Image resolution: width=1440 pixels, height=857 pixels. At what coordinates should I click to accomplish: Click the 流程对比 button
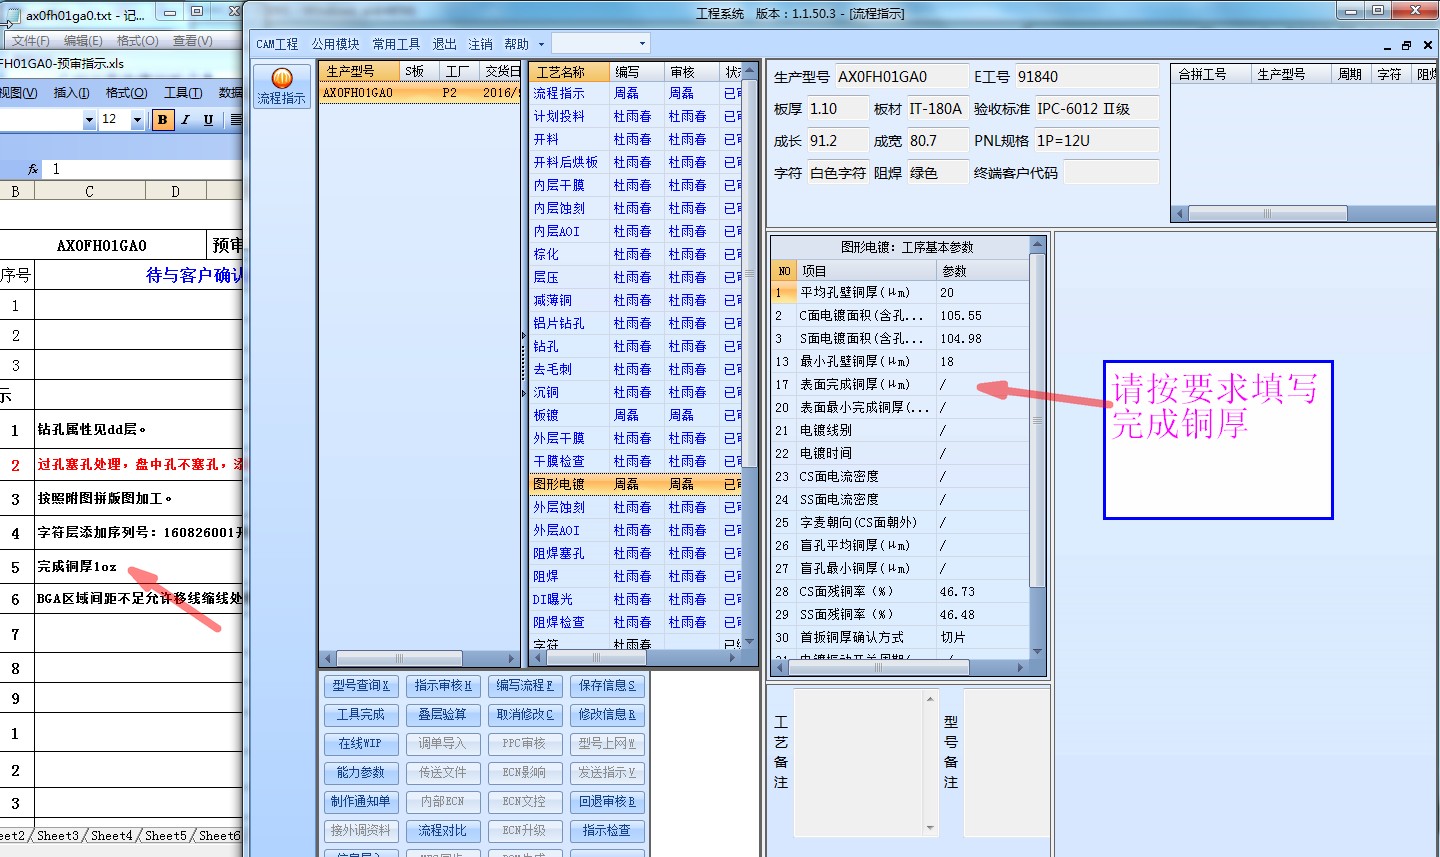(443, 831)
